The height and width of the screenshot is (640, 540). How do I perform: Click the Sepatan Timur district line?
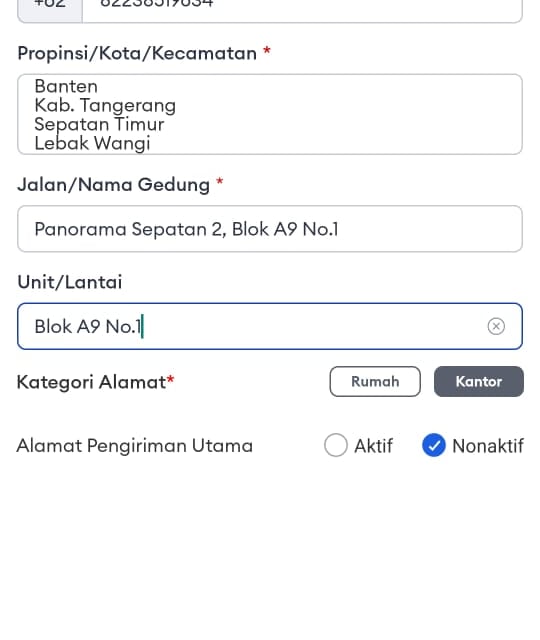click(x=99, y=124)
